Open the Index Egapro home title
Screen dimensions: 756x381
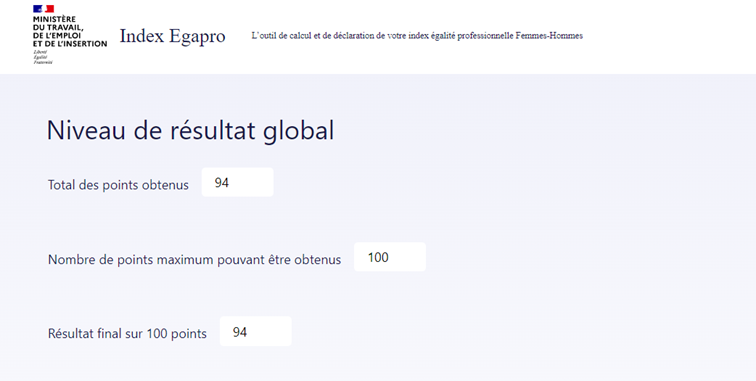[172, 36]
